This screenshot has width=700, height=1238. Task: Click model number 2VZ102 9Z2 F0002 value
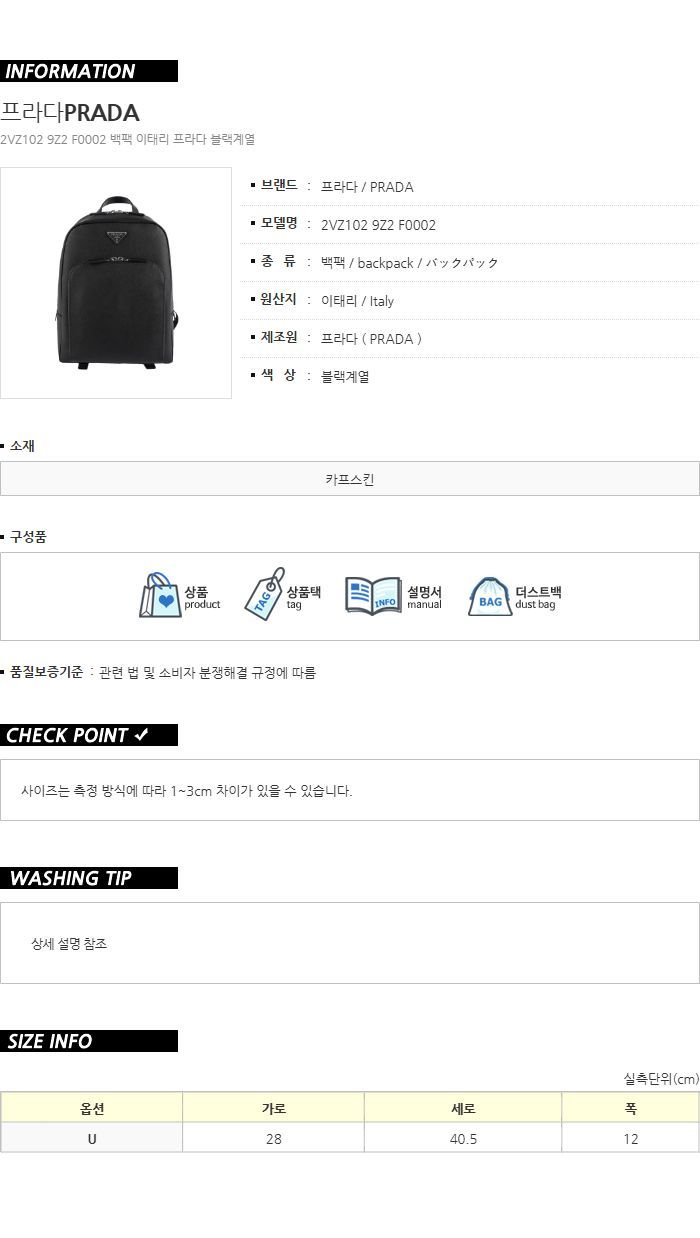click(x=378, y=225)
